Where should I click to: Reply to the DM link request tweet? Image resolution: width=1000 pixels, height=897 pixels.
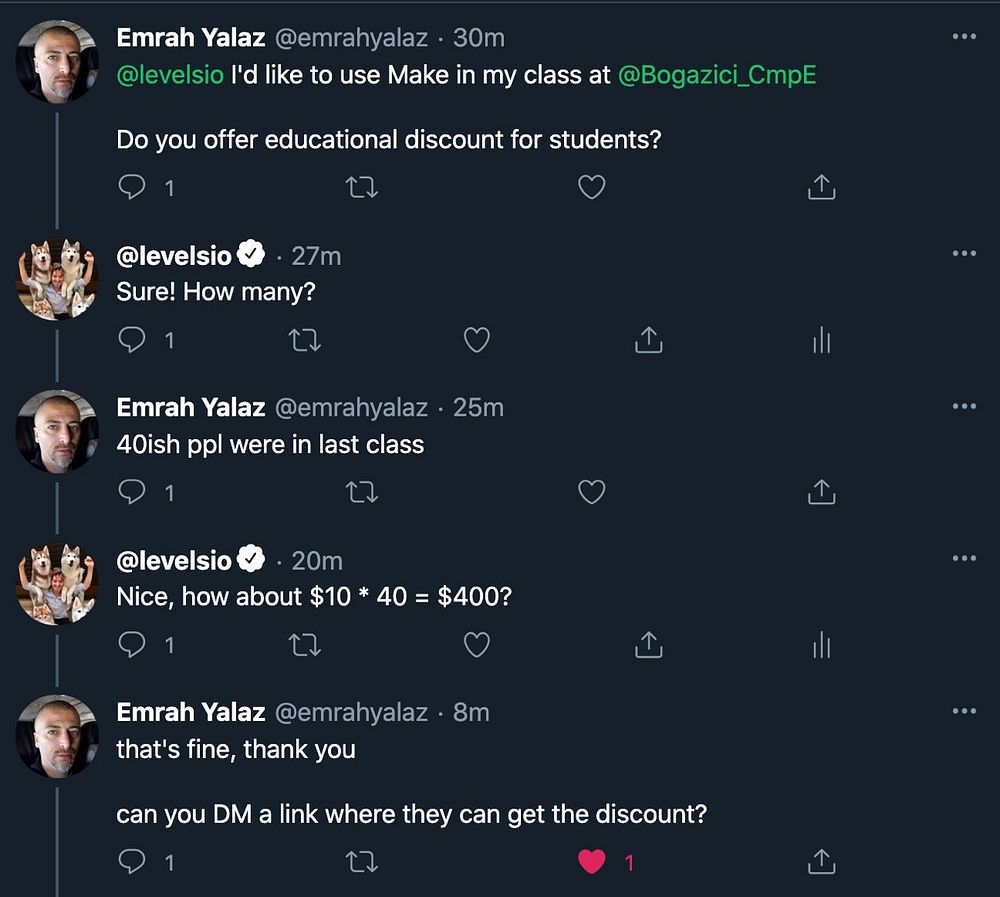tap(132, 861)
